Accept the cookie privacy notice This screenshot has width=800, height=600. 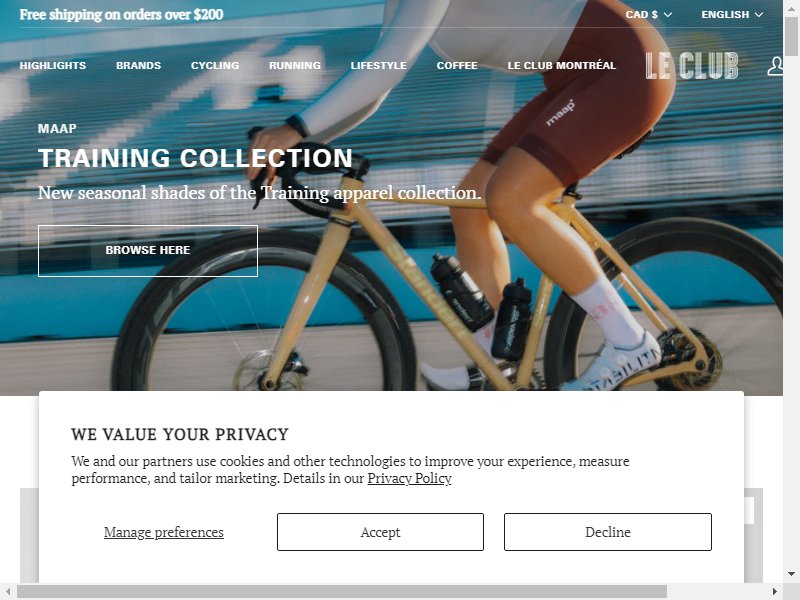coord(380,532)
